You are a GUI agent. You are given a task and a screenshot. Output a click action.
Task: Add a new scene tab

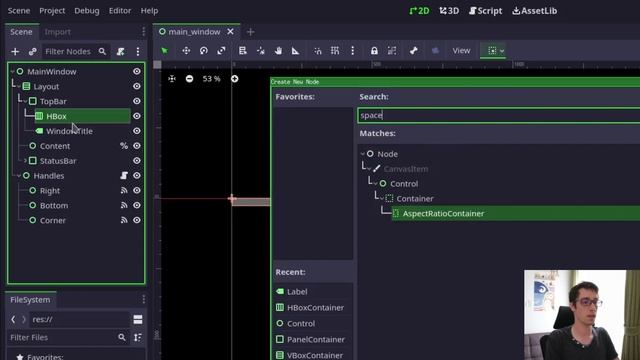(251, 32)
